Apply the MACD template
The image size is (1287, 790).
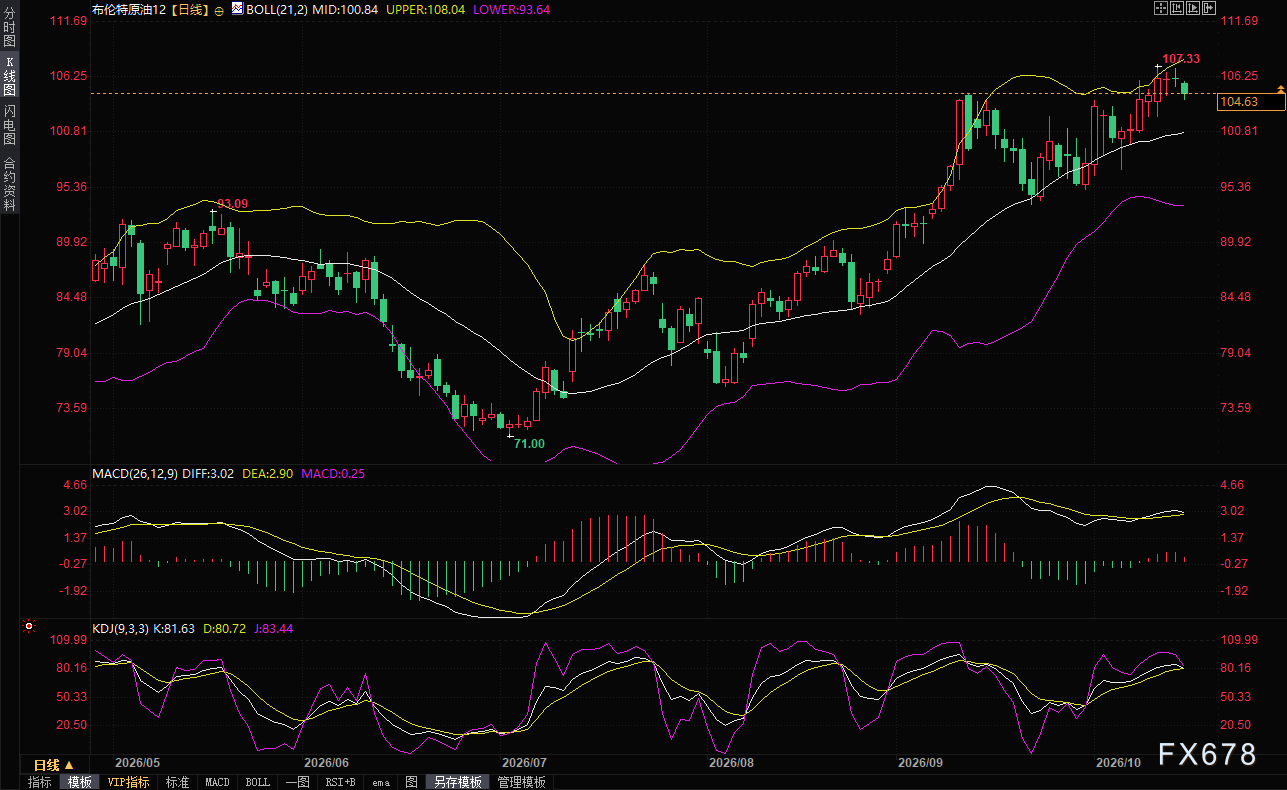[217, 782]
